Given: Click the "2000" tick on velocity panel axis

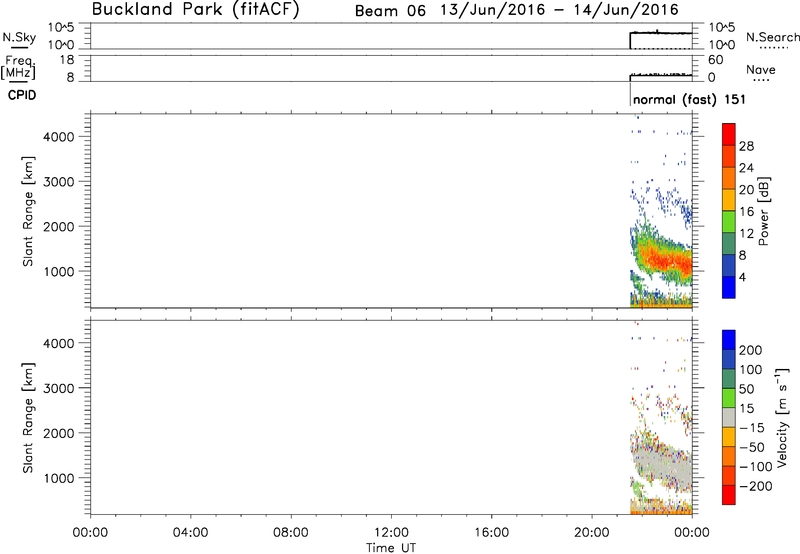Looking at the screenshot, I should point(58,433).
